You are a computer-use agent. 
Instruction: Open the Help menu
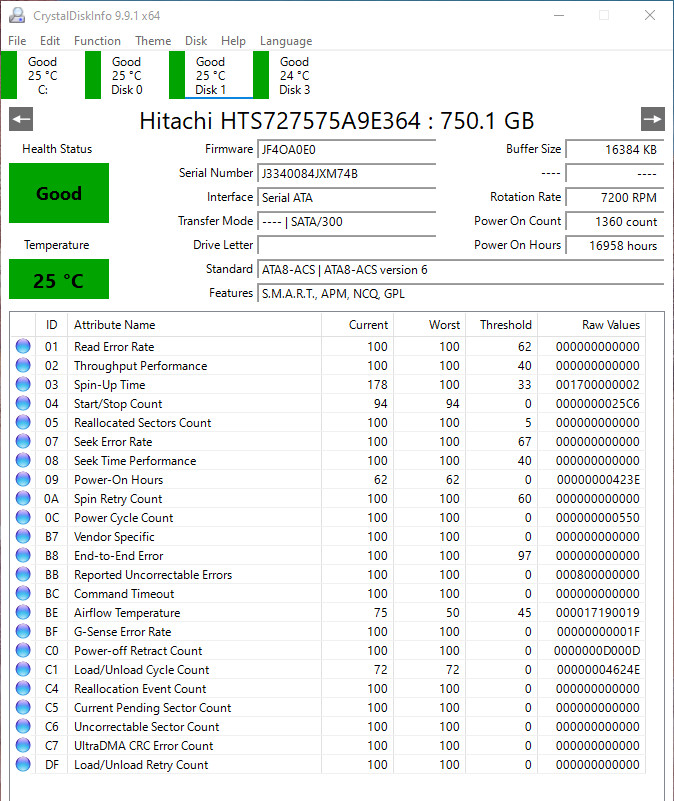(233, 41)
